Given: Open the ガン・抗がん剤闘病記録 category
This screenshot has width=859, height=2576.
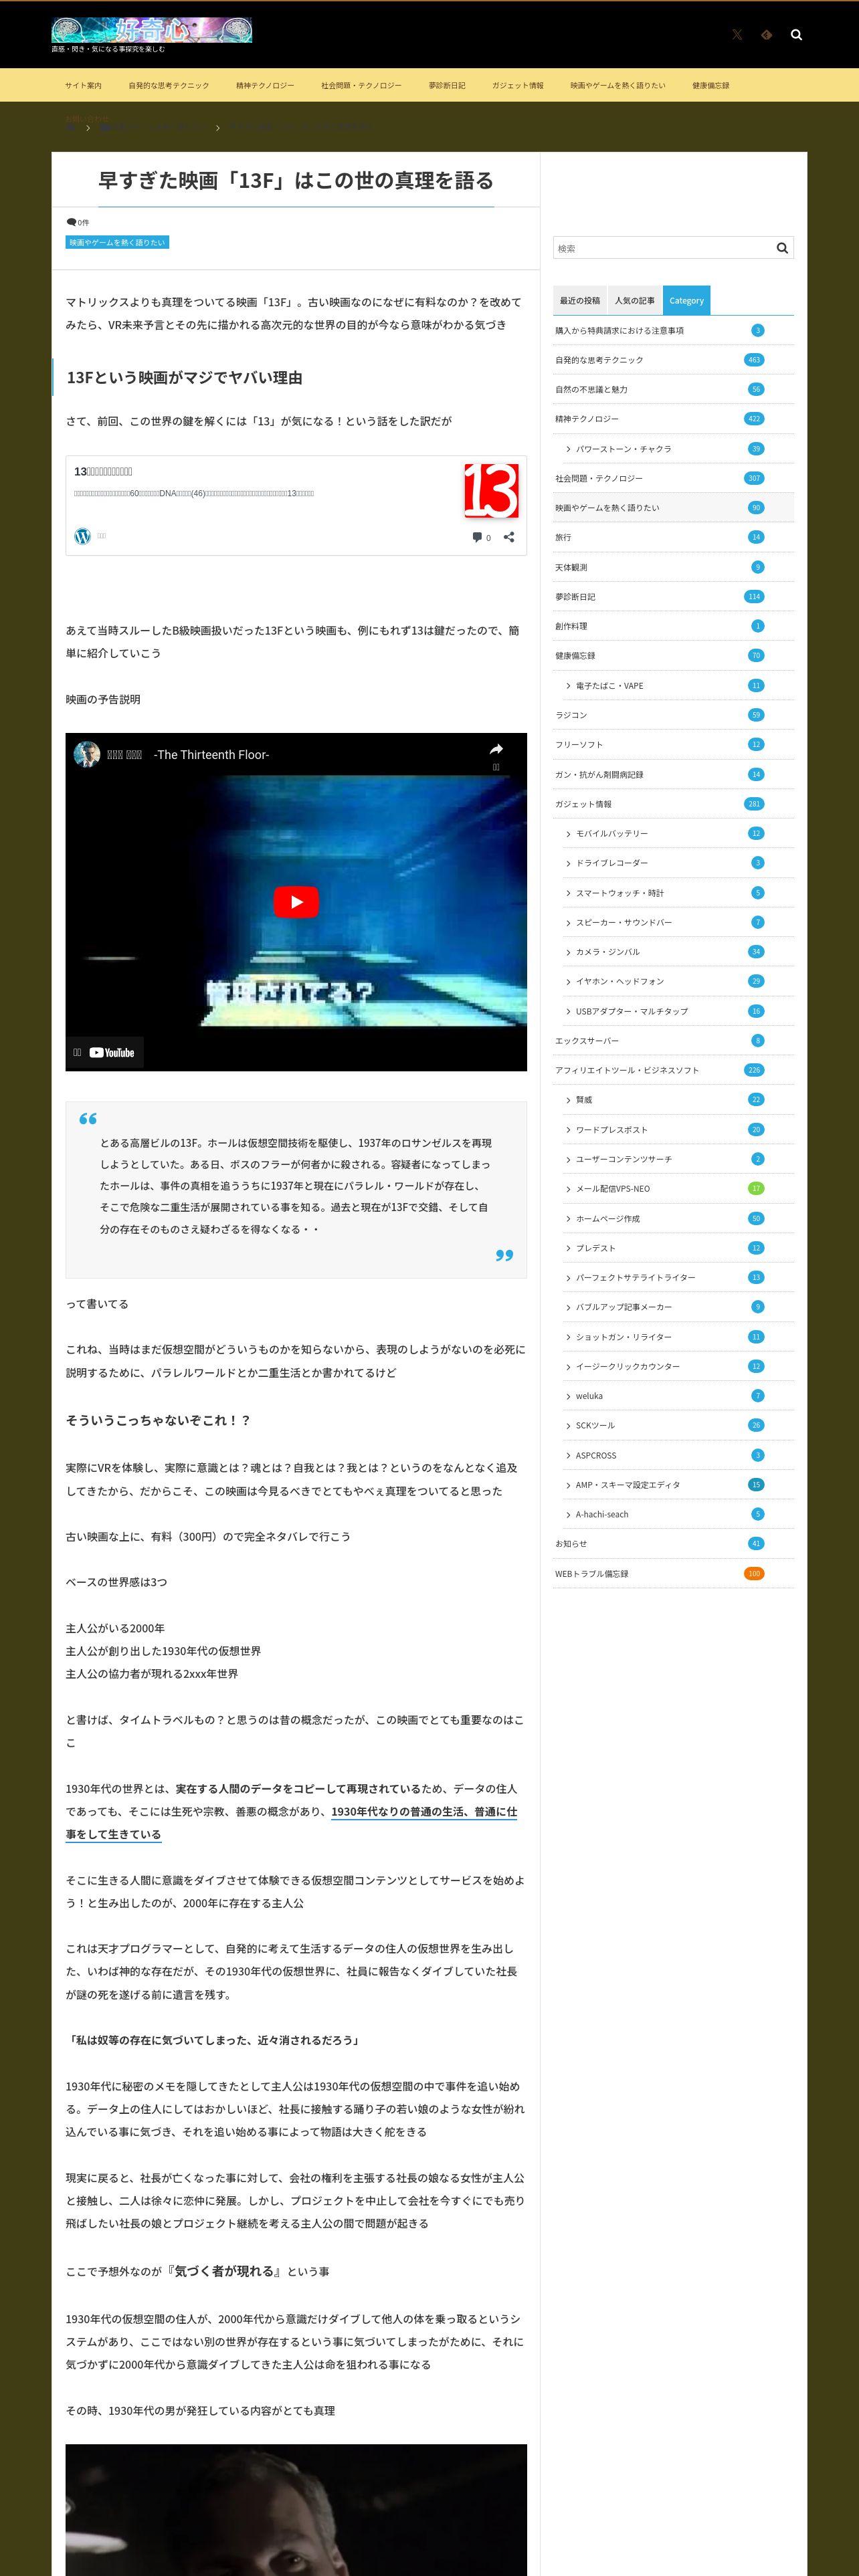Looking at the screenshot, I should (599, 775).
